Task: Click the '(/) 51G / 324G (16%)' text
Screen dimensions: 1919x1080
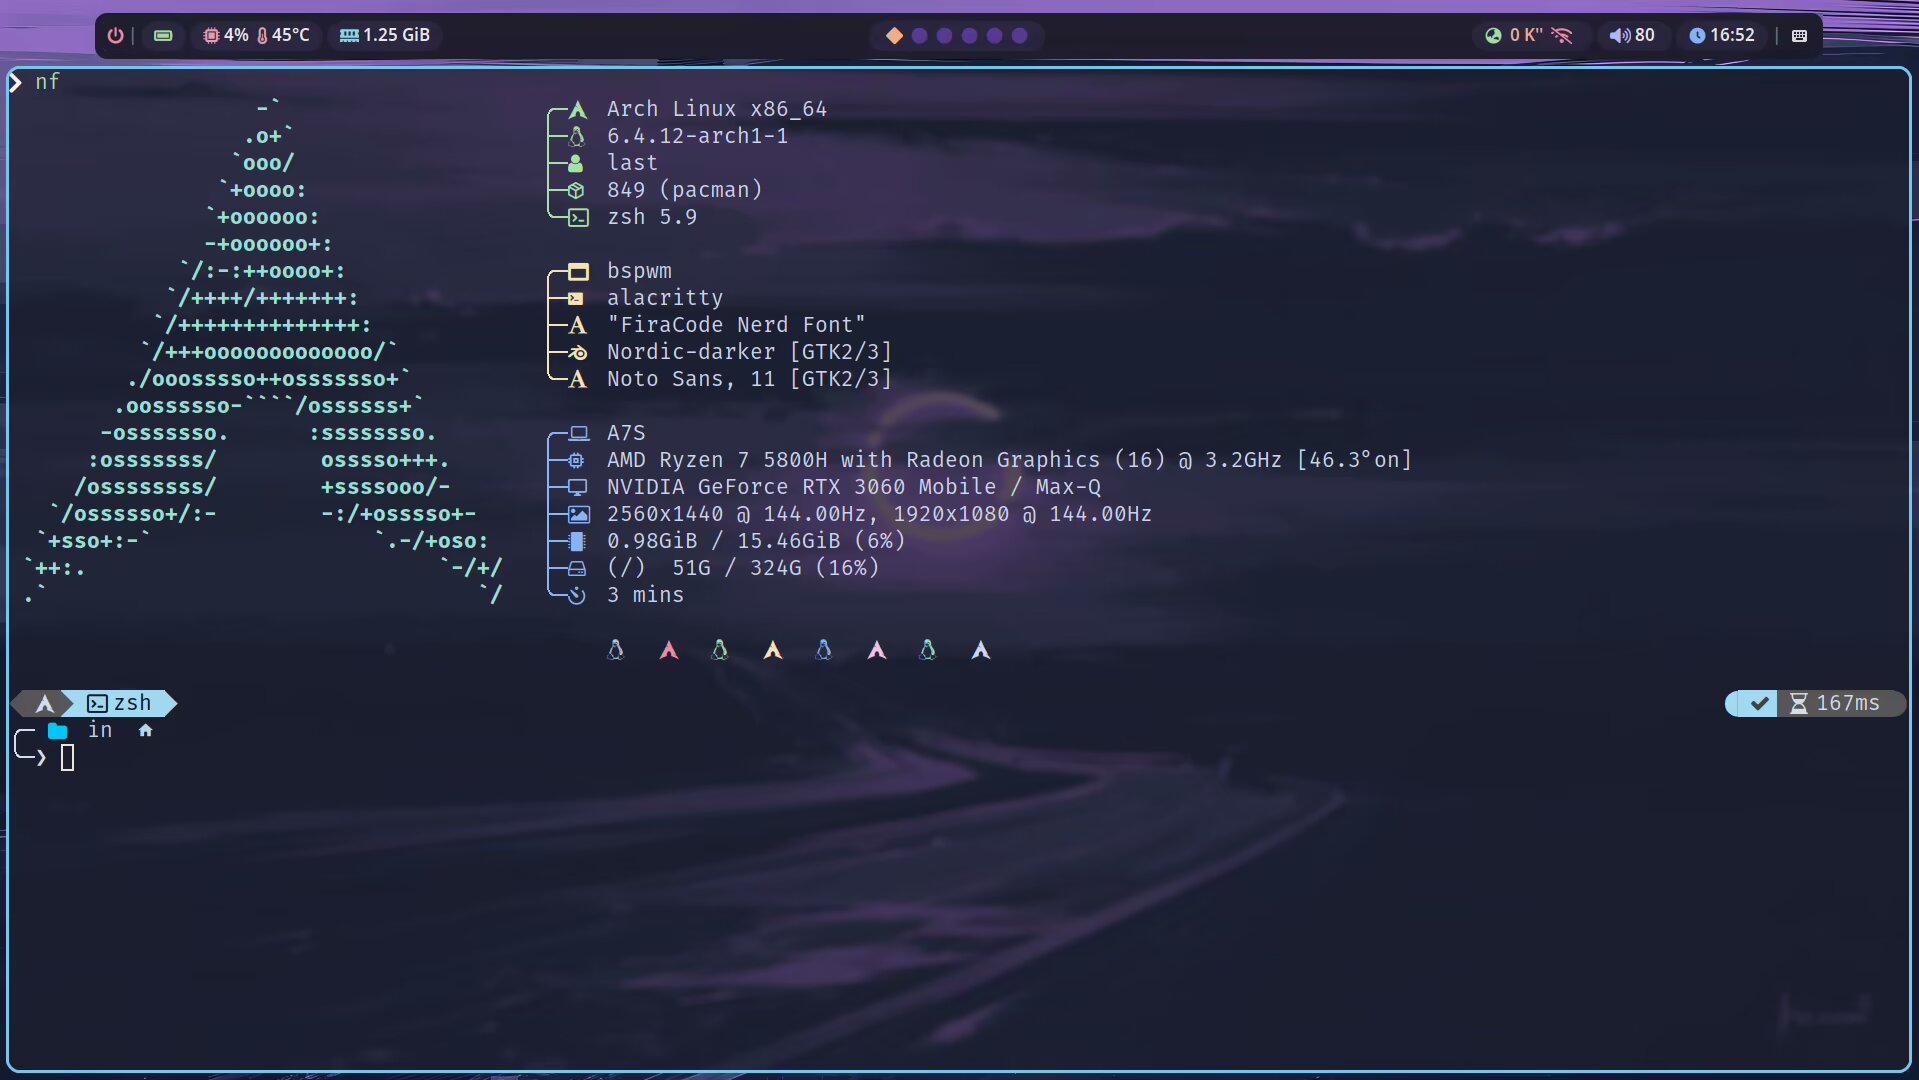Action: (x=743, y=568)
